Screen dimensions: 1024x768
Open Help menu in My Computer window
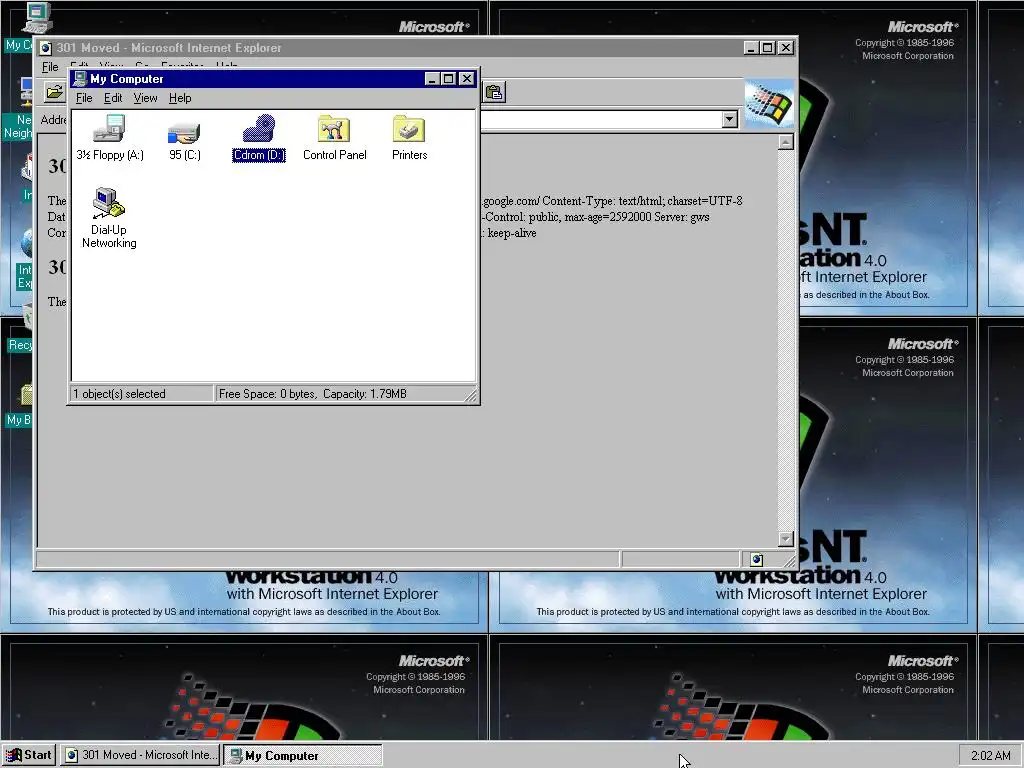tap(180, 98)
